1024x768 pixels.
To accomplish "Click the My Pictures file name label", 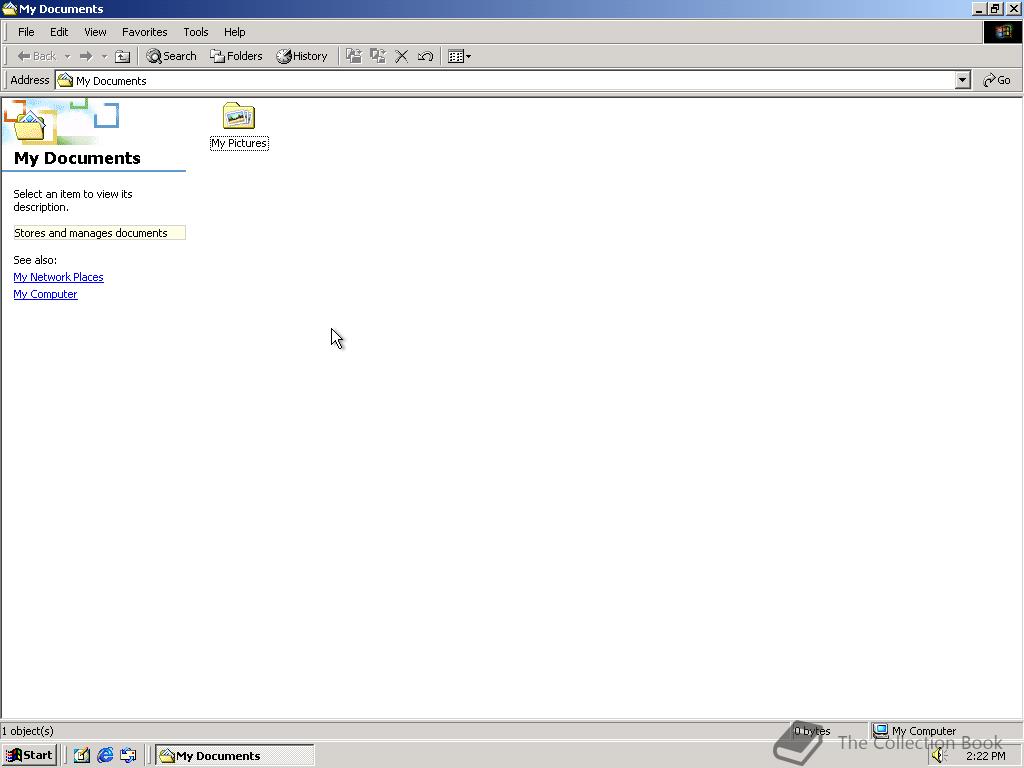I will [x=239, y=143].
